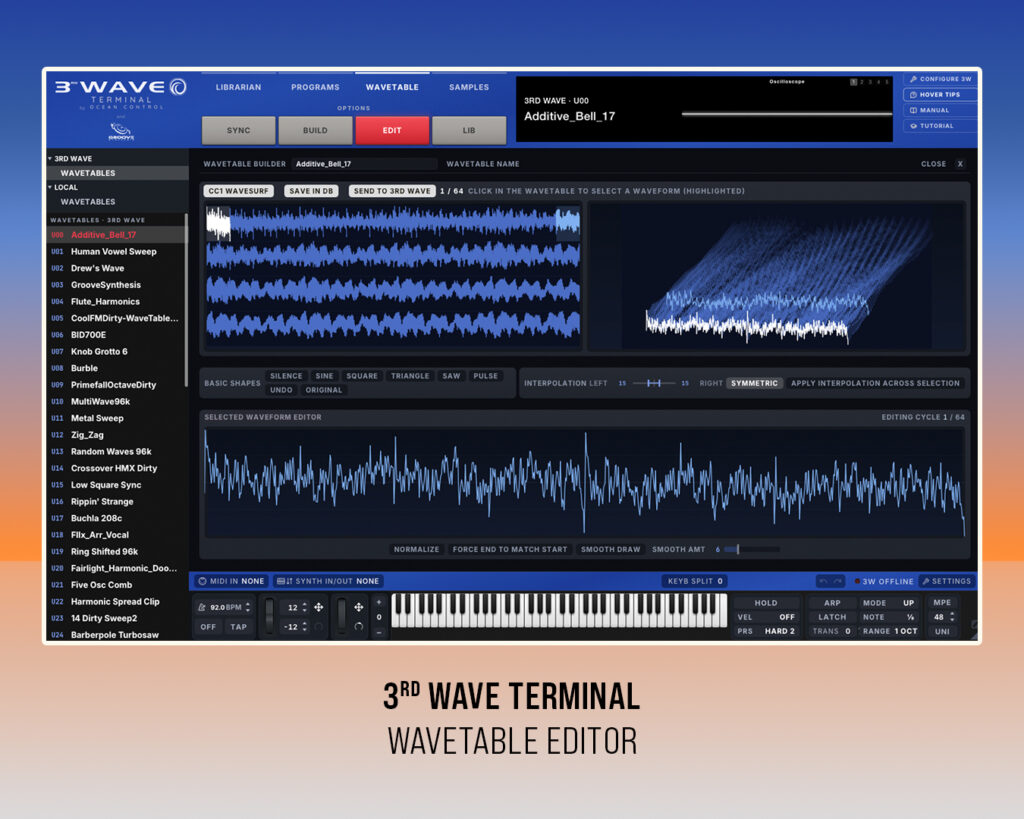This screenshot has width=1024, height=819.
Task: Apply the TRIANGLE basic shape
Action: click(x=410, y=376)
